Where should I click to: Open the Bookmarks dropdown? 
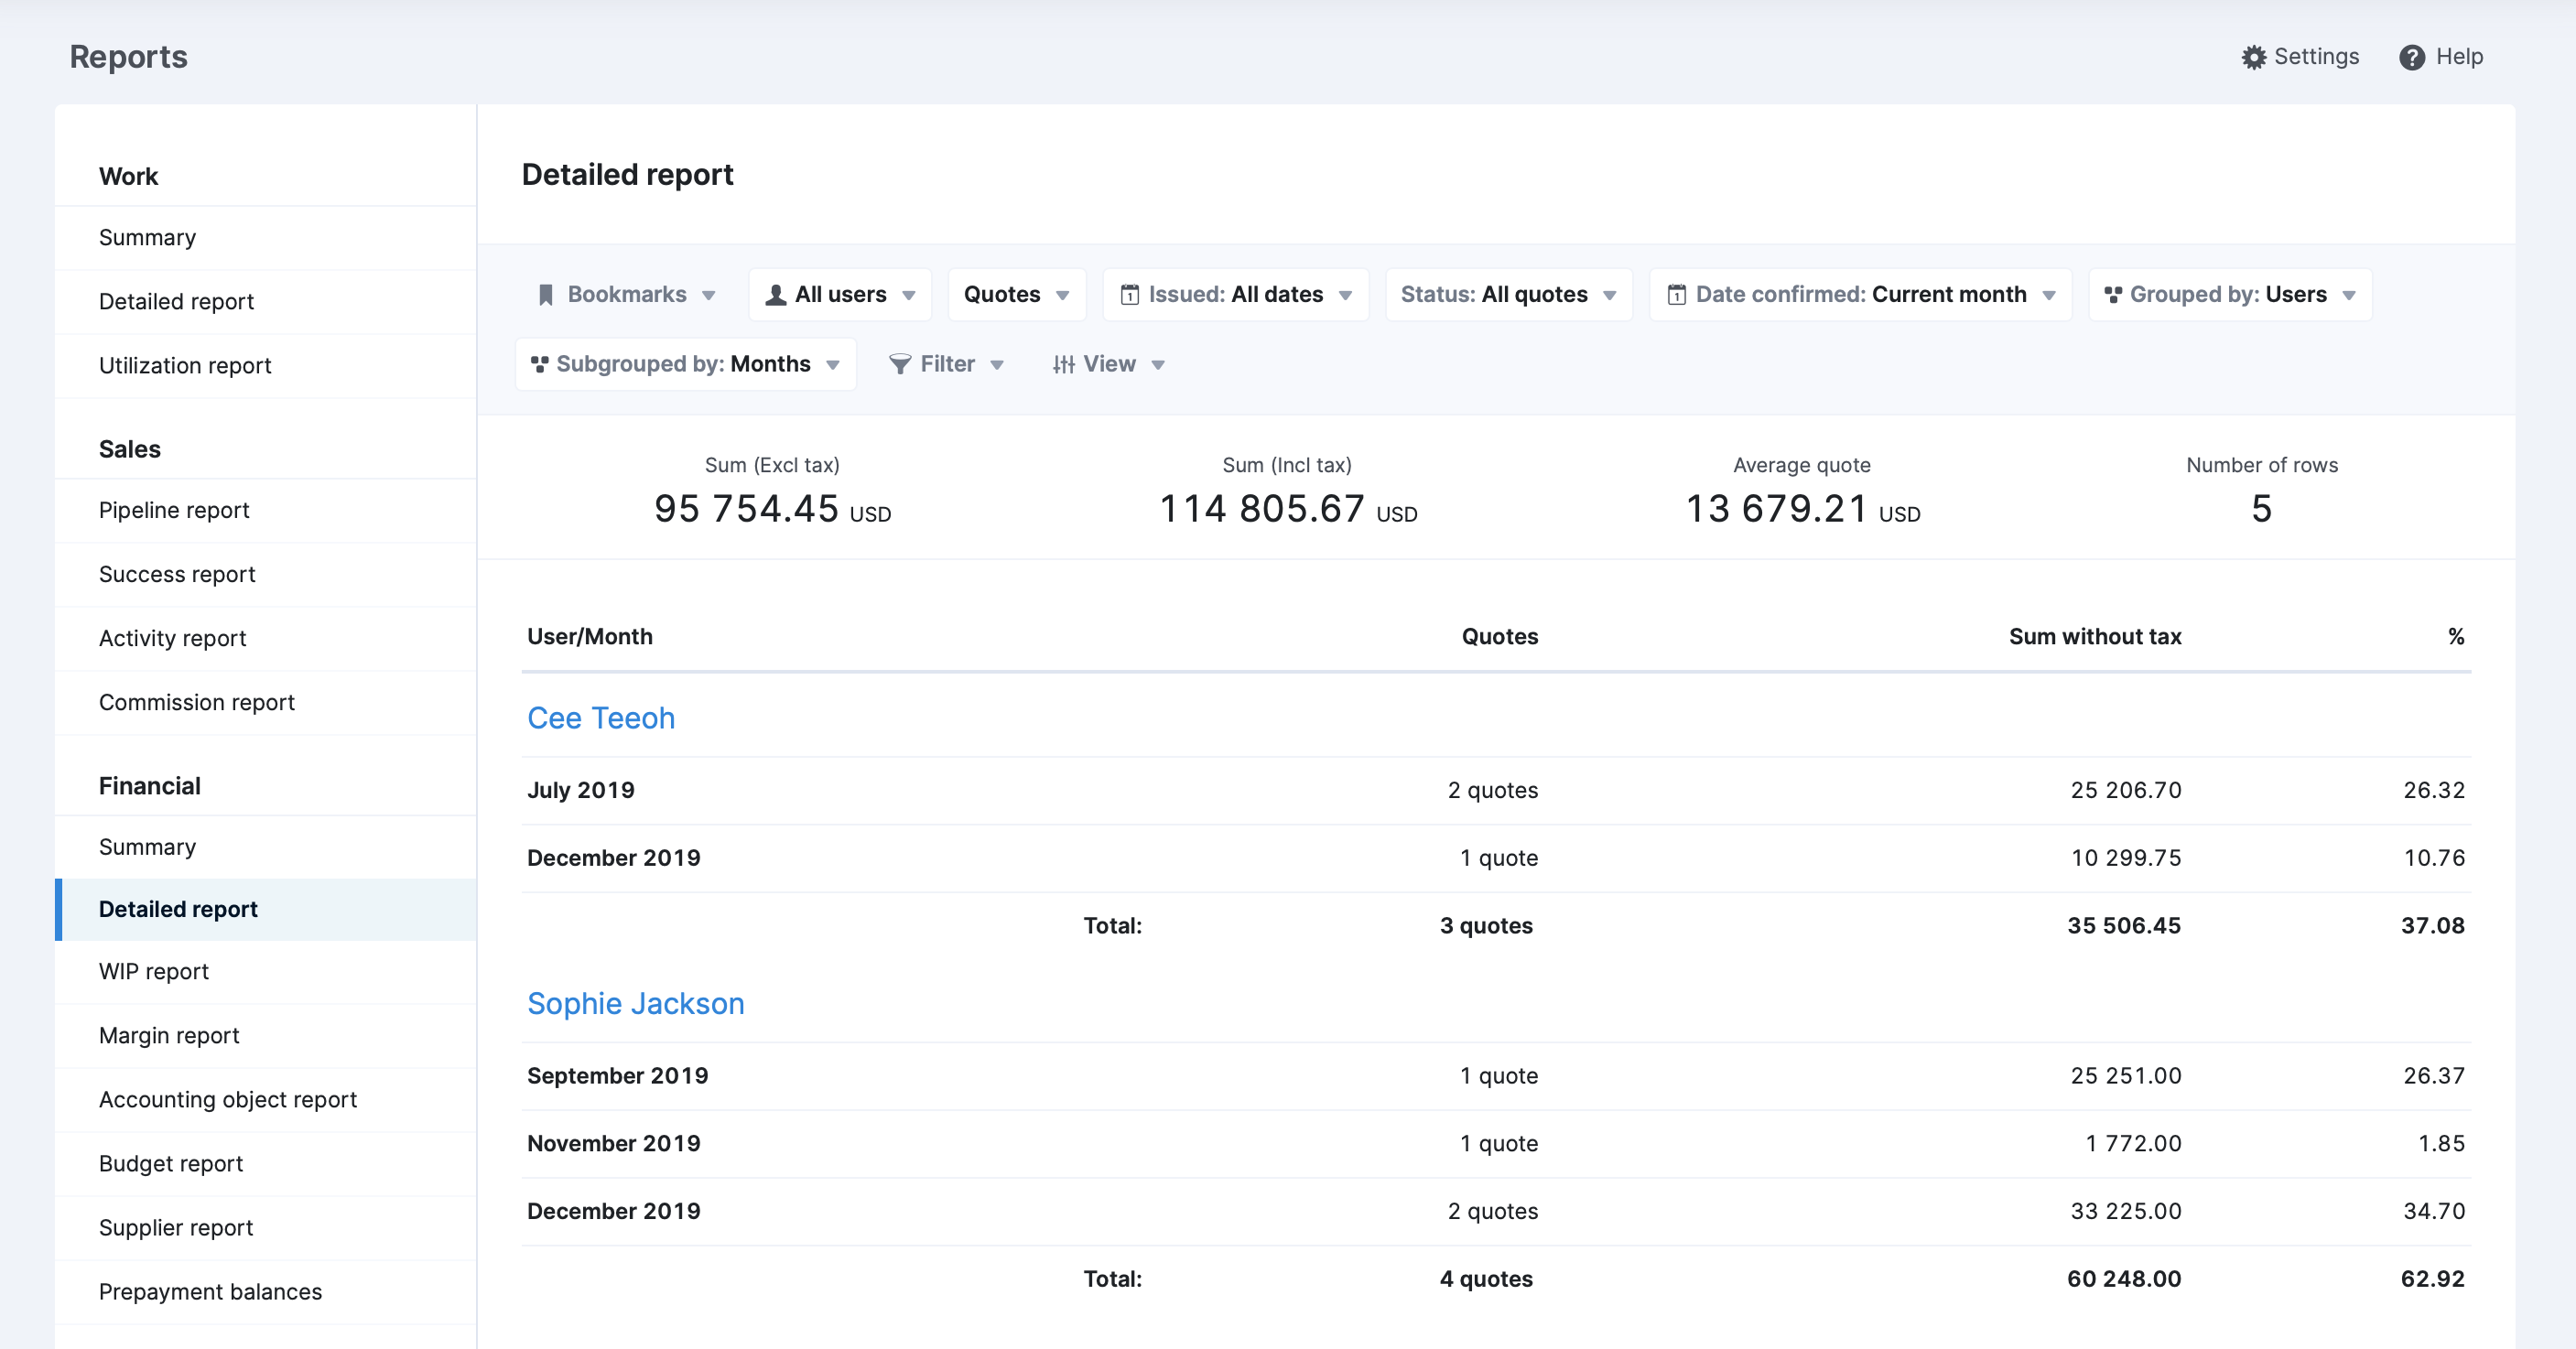628,295
